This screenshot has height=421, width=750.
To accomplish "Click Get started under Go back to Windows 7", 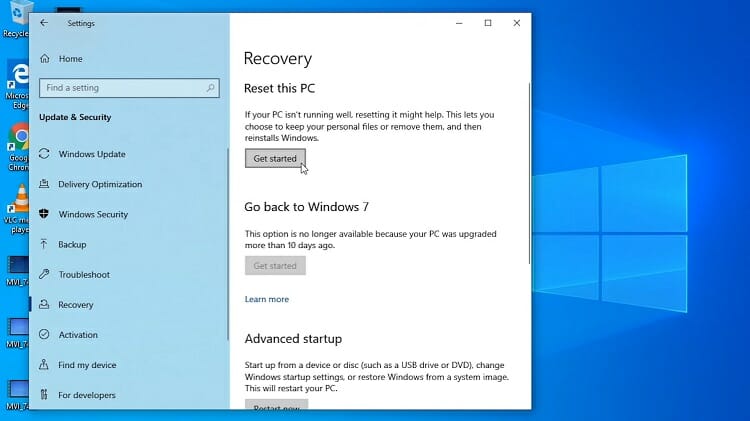I will [x=275, y=266].
